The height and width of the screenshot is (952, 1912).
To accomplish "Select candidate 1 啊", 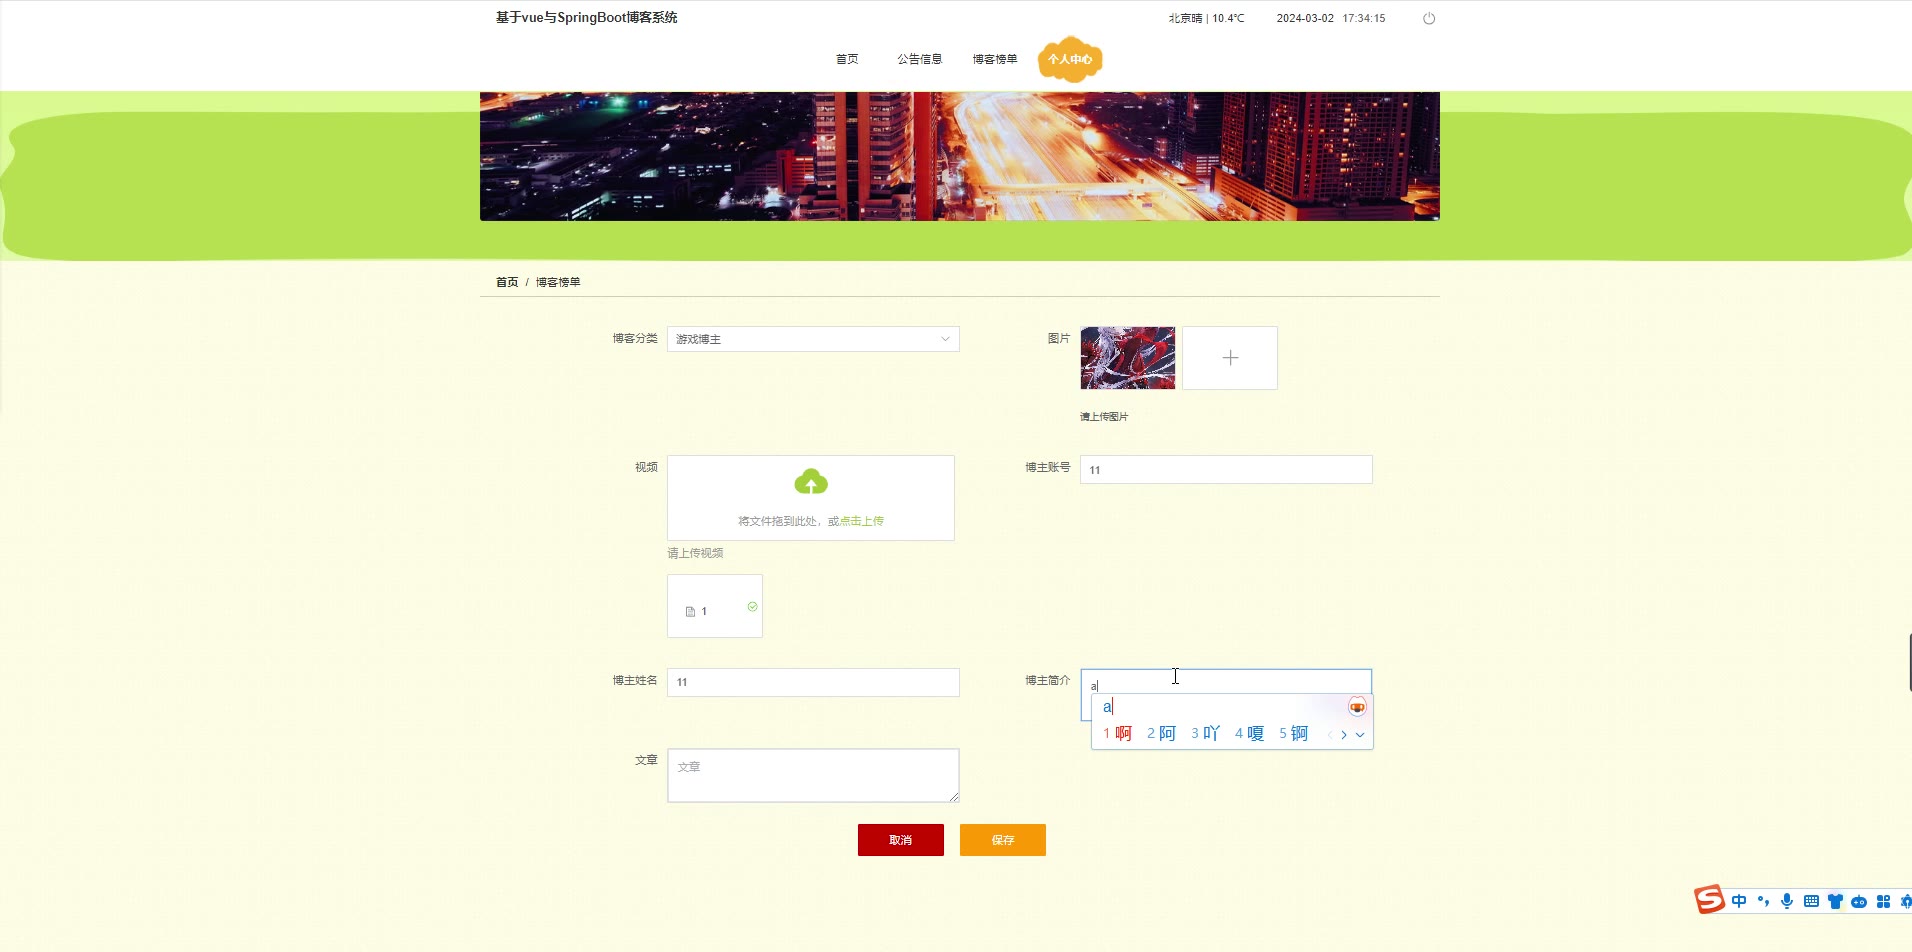I will pos(1117,734).
